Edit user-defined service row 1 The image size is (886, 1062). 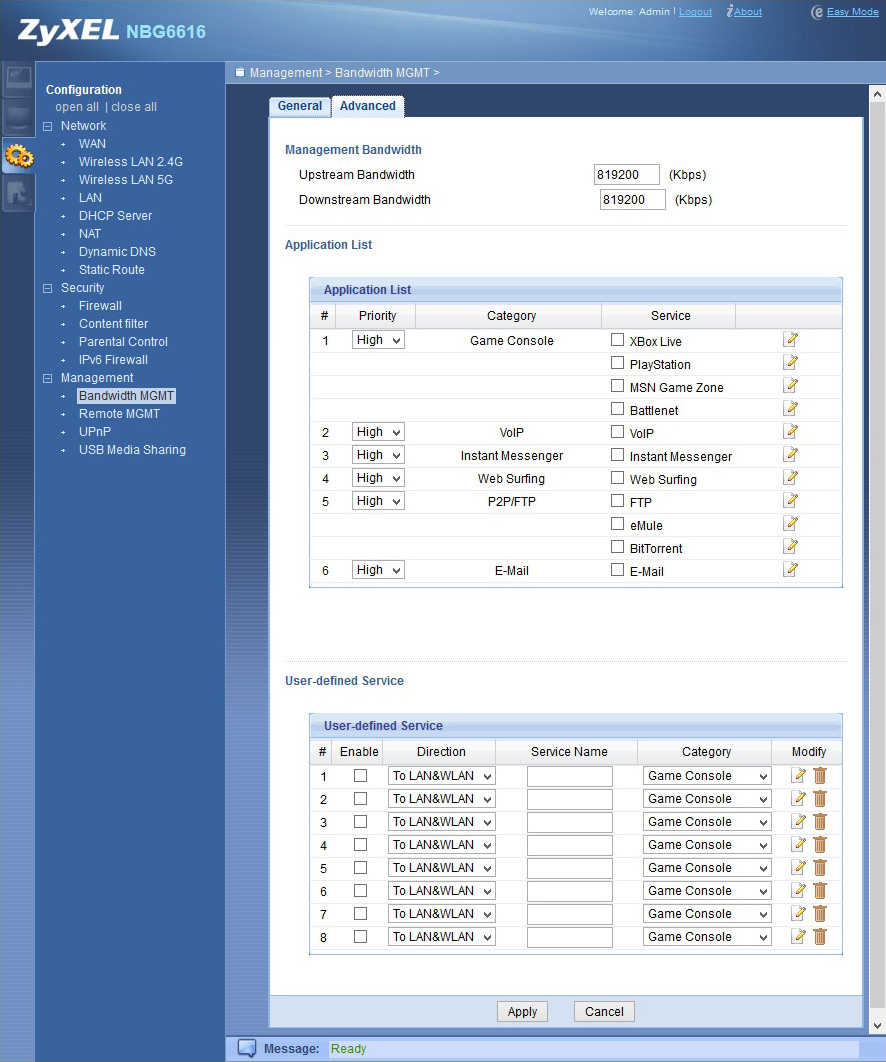(799, 776)
